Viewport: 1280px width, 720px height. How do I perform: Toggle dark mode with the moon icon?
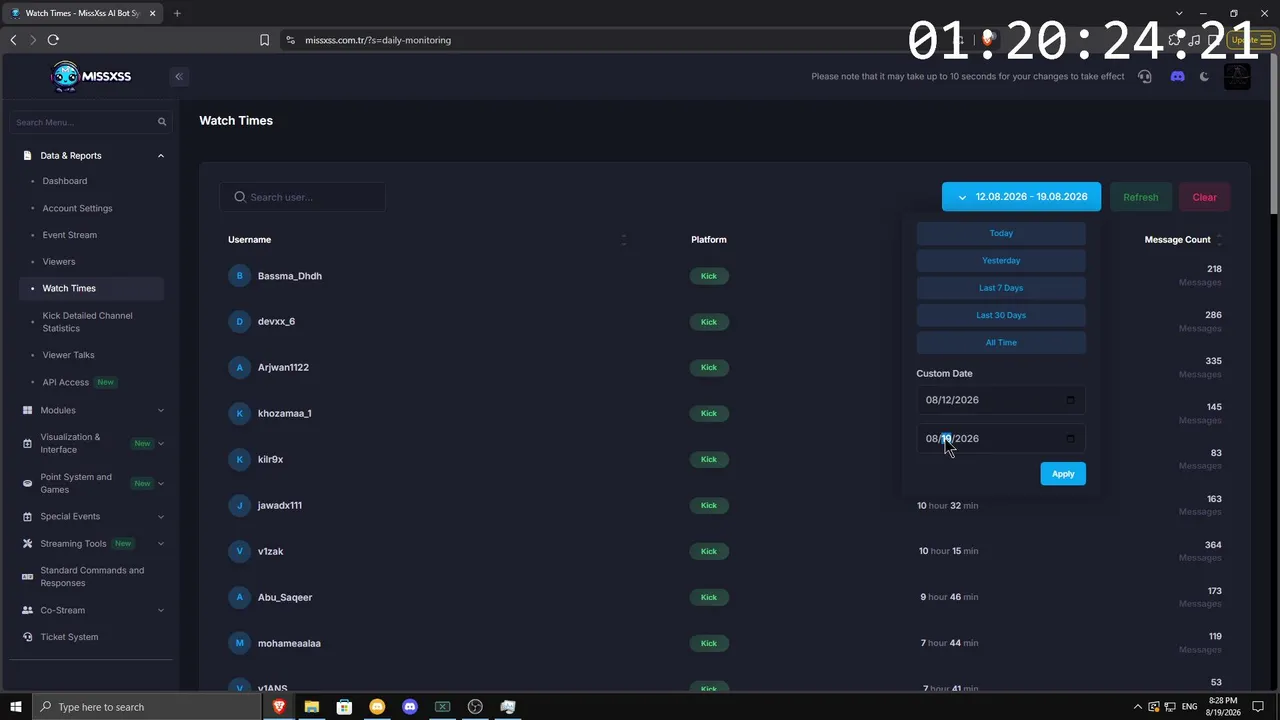[1204, 76]
